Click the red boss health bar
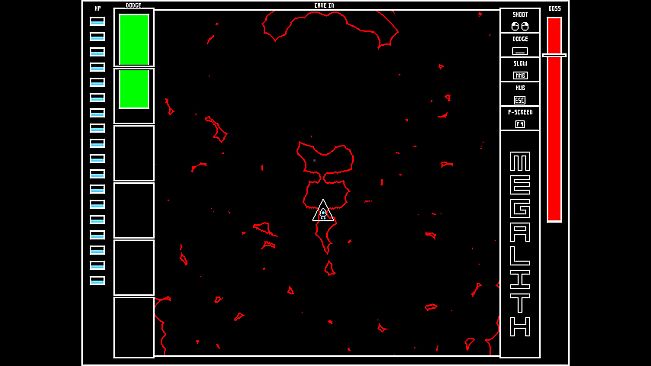This screenshot has height=366, width=651. pos(554,120)
